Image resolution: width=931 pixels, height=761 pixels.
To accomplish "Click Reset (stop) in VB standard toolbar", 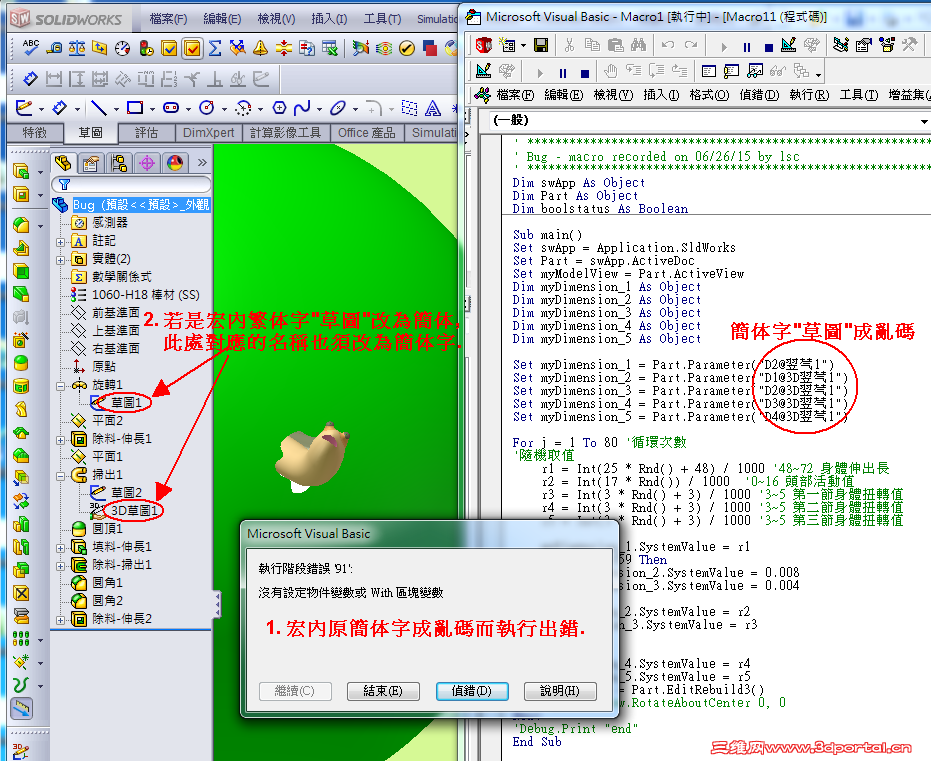I will coord(768,47).
